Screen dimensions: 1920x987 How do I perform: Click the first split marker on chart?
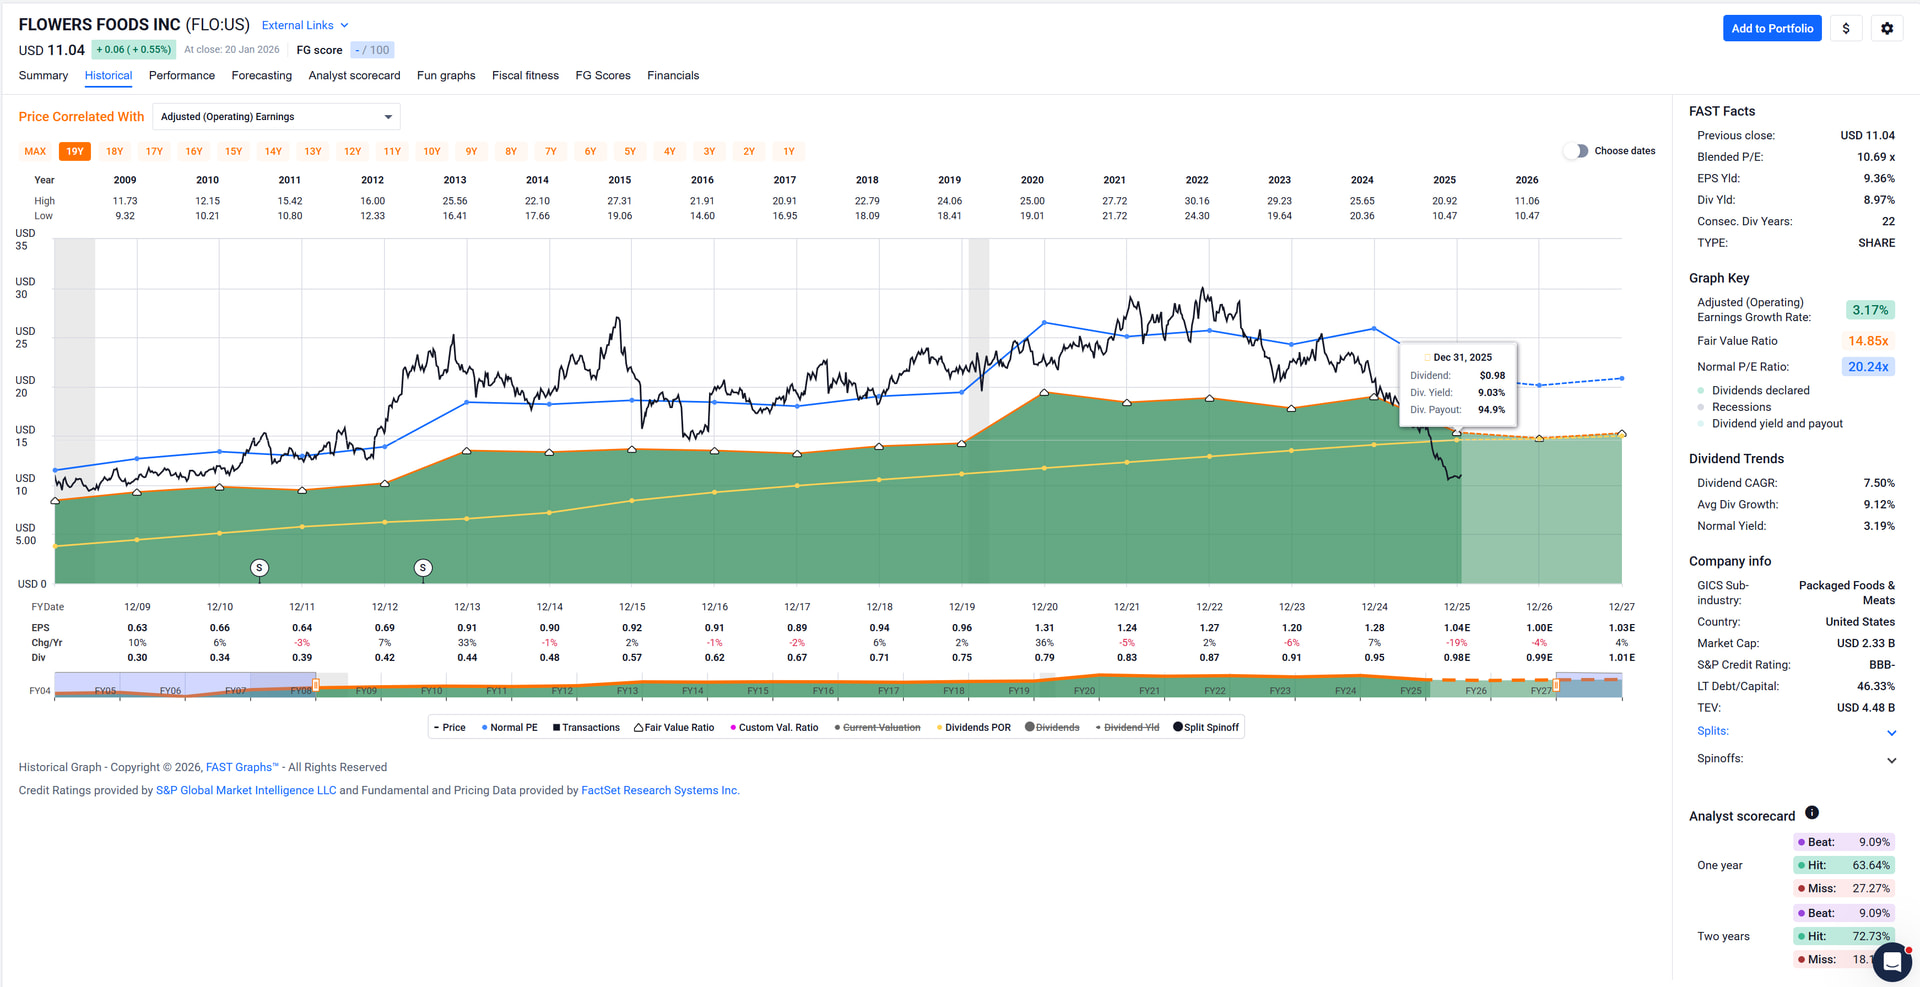click(259, 568)
